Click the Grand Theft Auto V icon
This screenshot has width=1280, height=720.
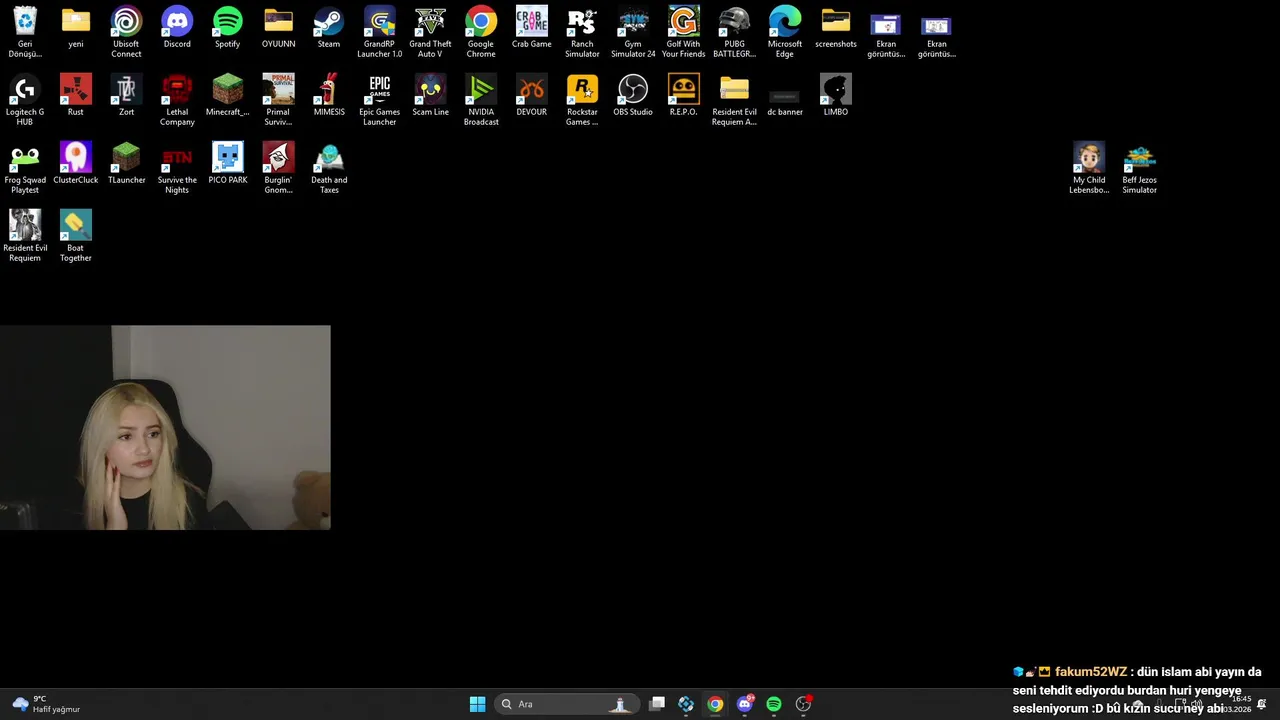pyautogui.click(x=430, y=32)
